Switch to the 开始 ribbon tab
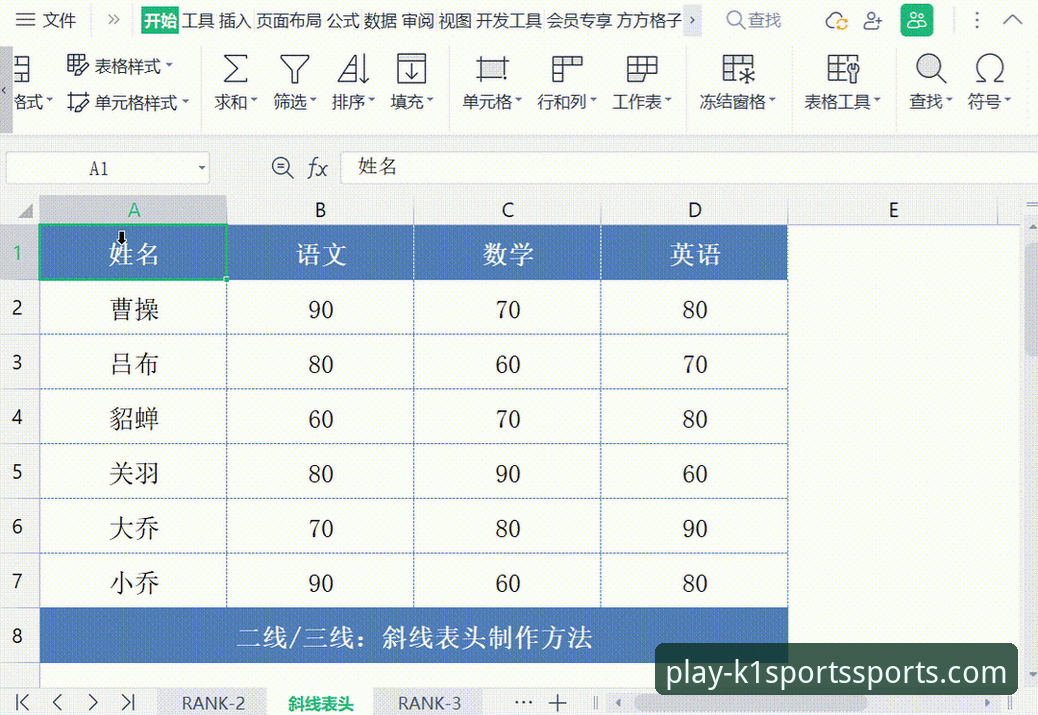 pos(160,21)
